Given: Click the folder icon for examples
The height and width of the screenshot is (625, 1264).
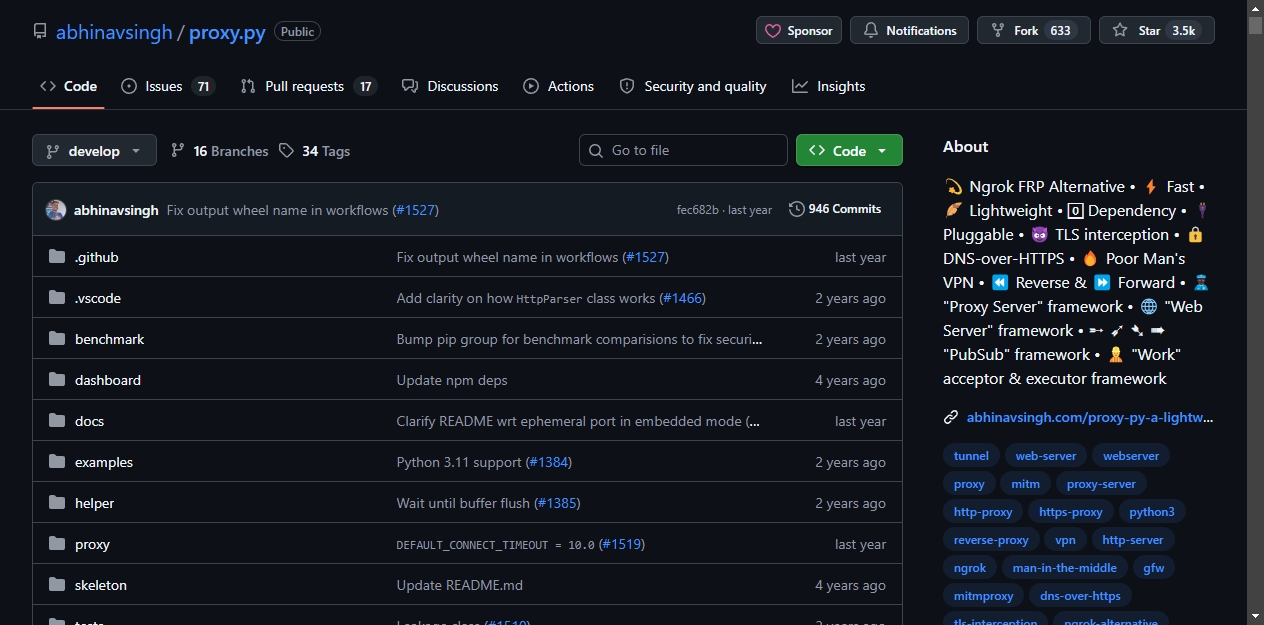Looking at the screenshot, I should point(56,462).
